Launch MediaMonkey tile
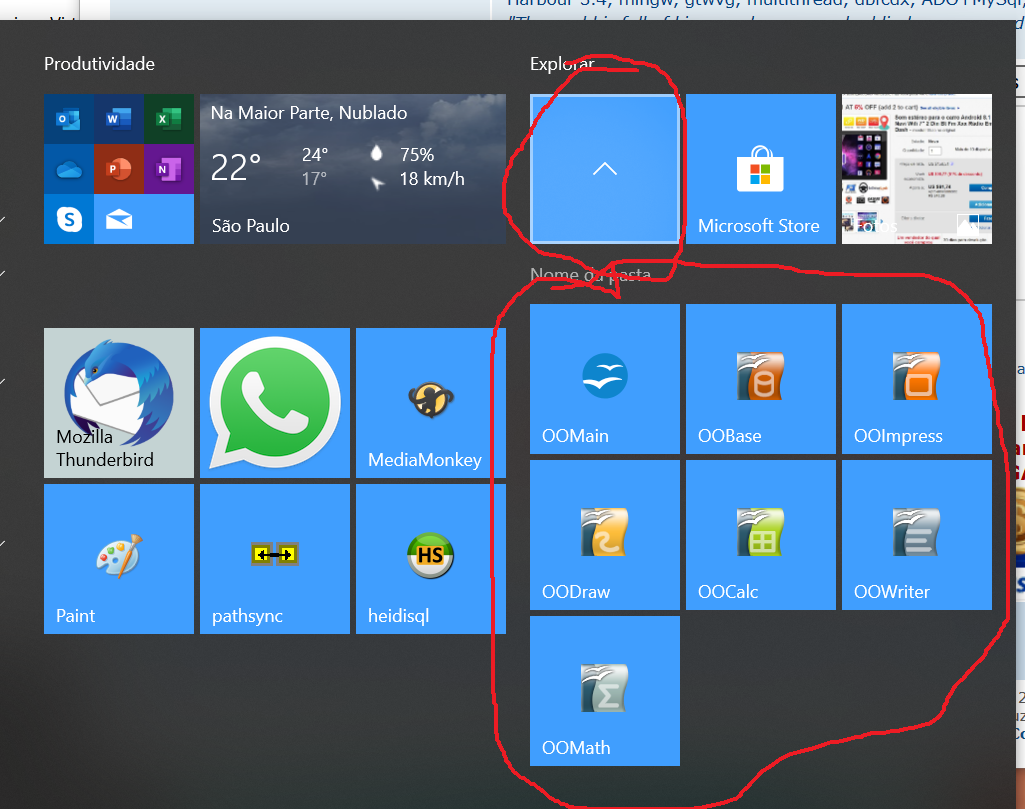Screen dimensions: 1025x809 click(430, 403)
